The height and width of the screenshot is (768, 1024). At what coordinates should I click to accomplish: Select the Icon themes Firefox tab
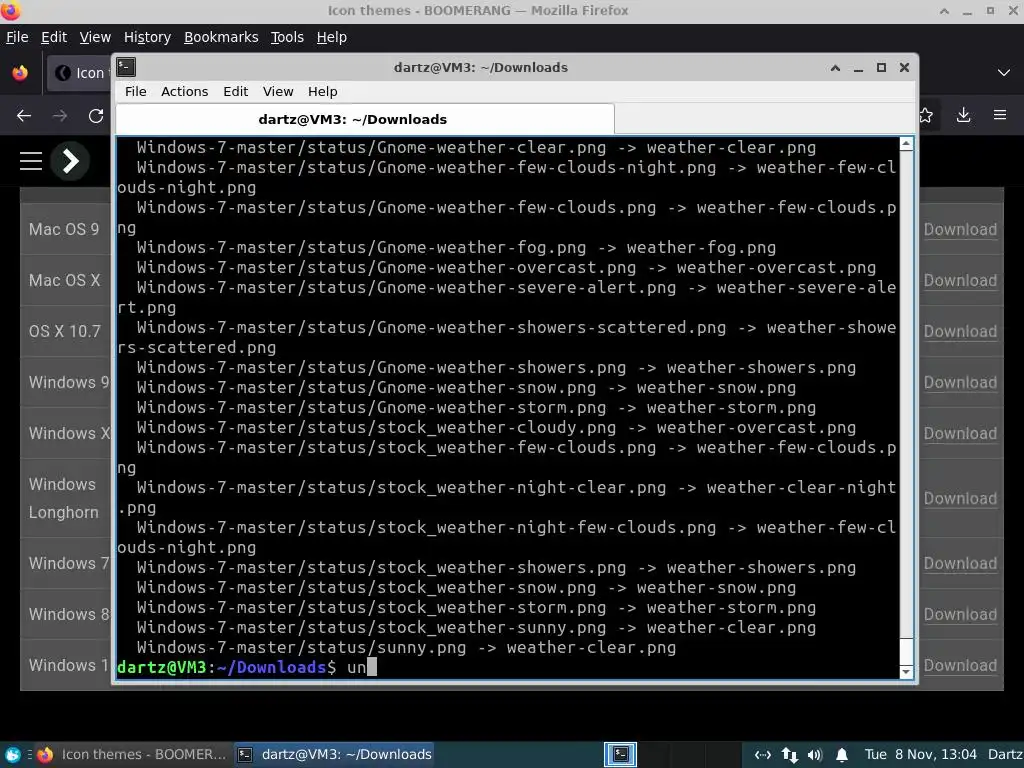click(79, 72)
